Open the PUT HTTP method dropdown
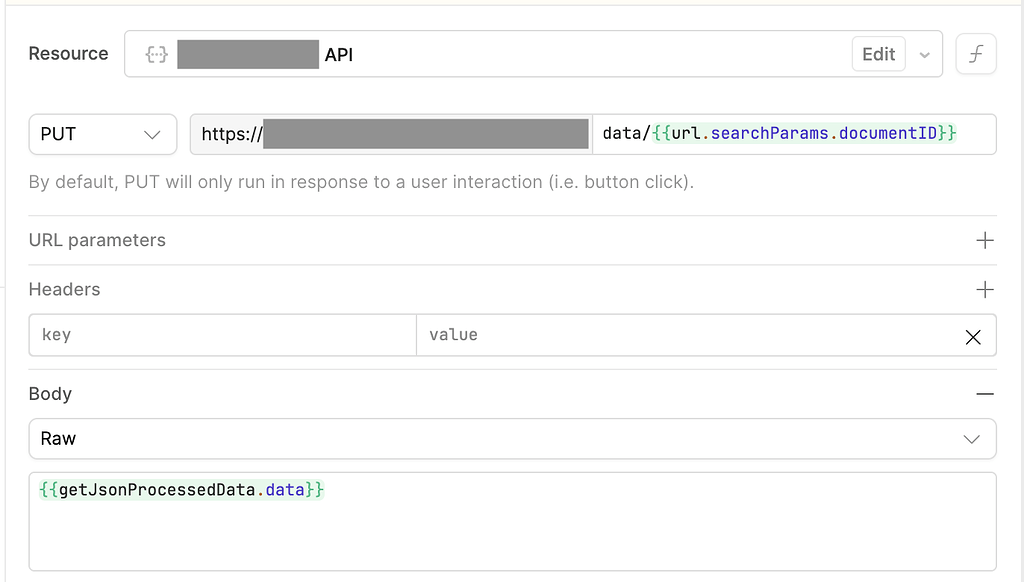This screenshot has height=582, width=1024. click(103, 135)
